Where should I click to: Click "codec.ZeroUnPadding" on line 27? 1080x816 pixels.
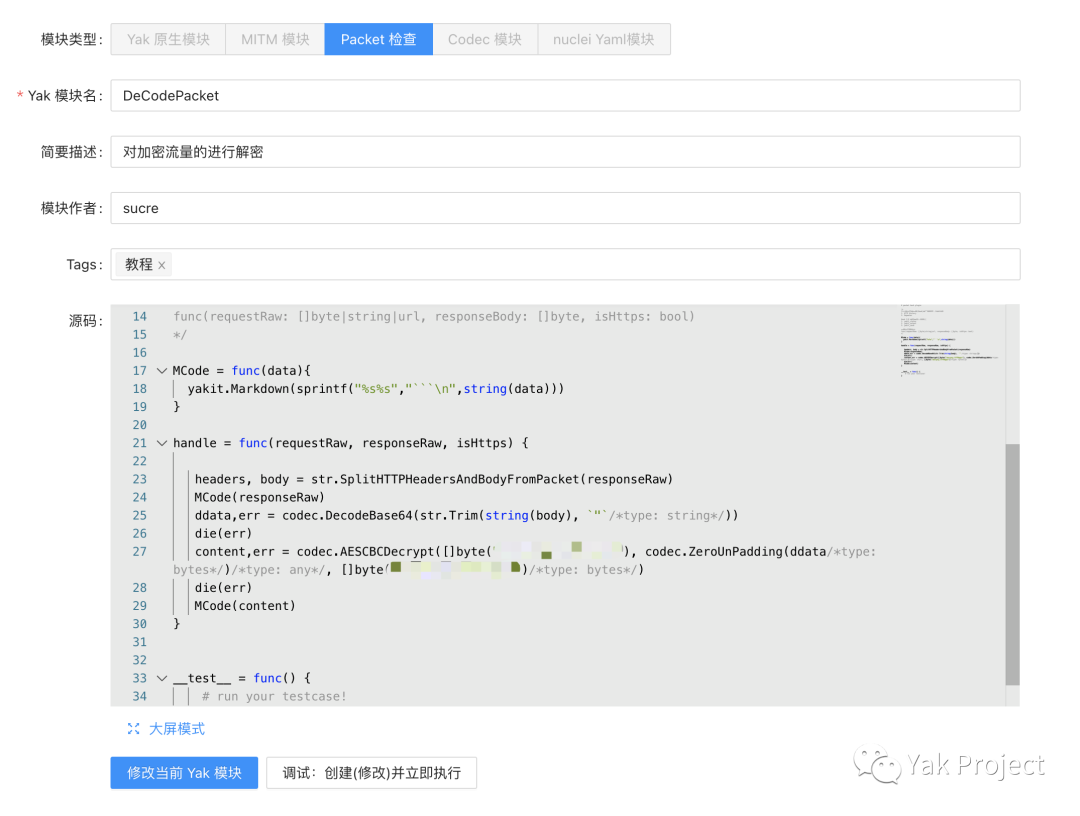(714, 552)
